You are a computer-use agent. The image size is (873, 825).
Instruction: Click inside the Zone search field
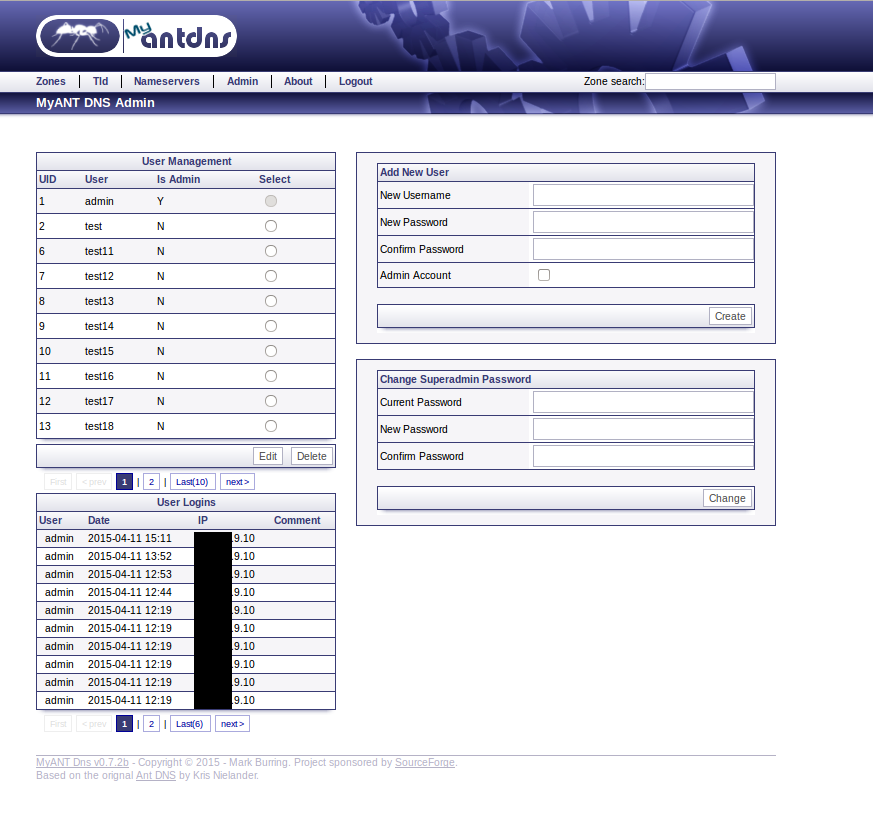click(710, 81)
